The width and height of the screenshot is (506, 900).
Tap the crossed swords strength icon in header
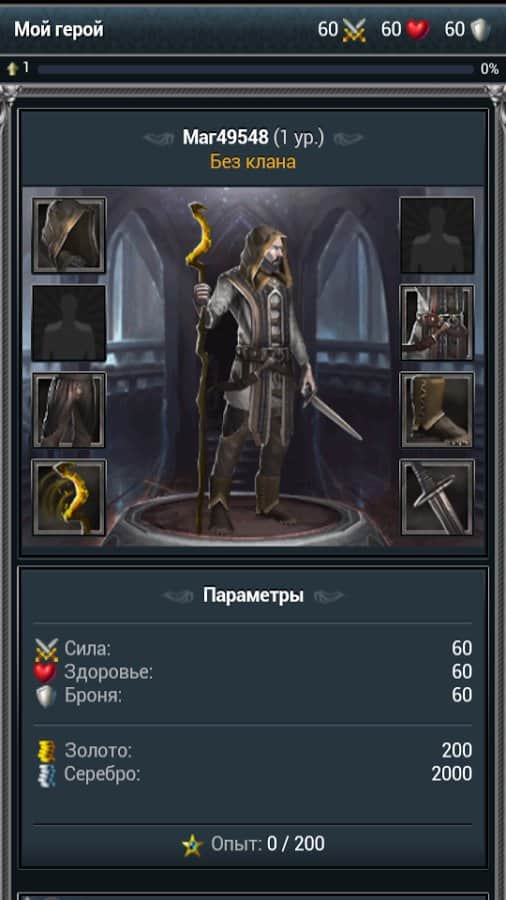(x=354, y=30)
